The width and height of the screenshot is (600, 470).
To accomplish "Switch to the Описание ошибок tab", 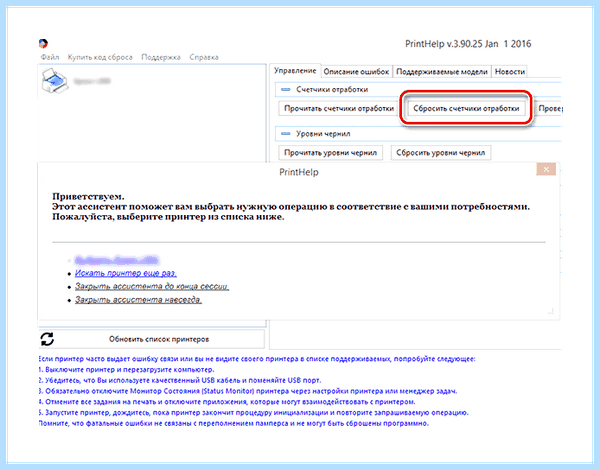I will tap(356, 72).
